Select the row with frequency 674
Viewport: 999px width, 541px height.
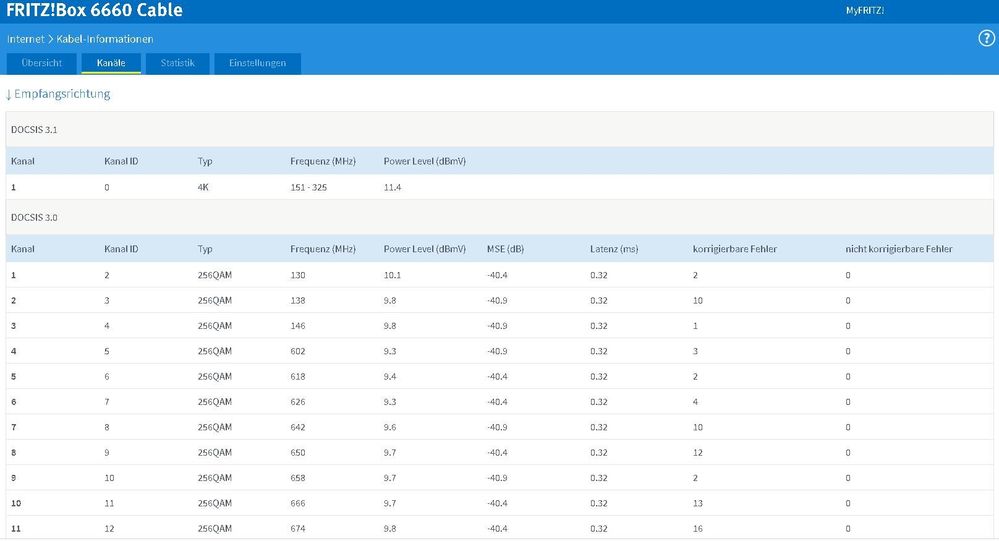298,528
